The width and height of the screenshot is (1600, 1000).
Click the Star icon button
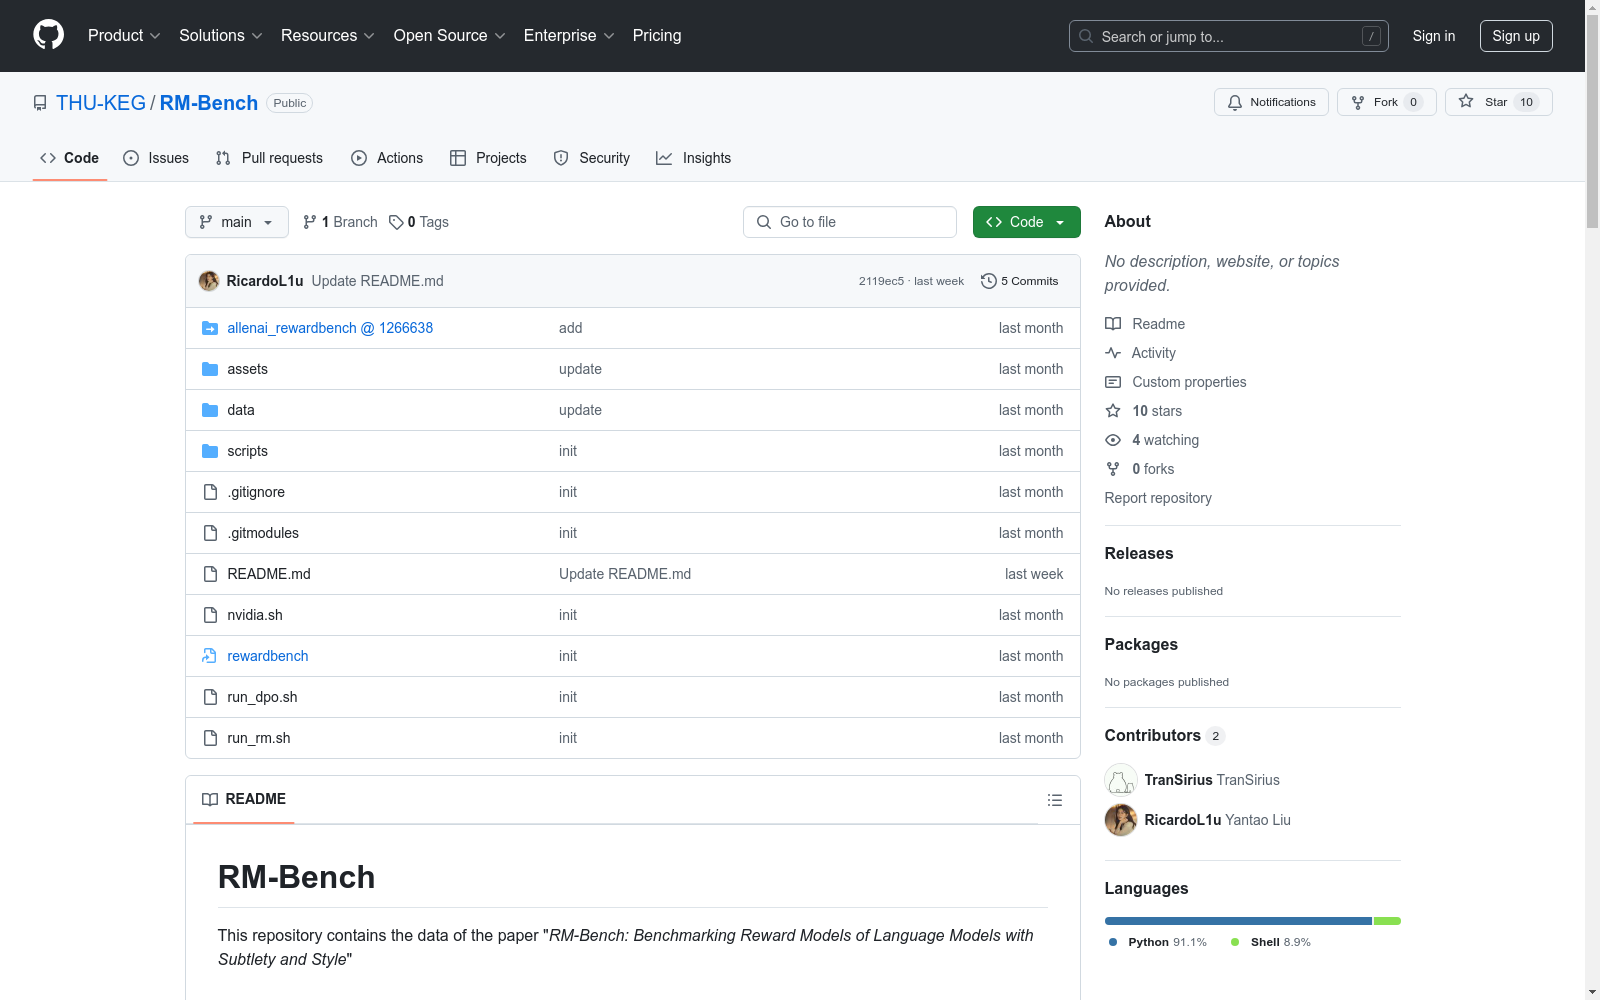tap(1498, 102)
